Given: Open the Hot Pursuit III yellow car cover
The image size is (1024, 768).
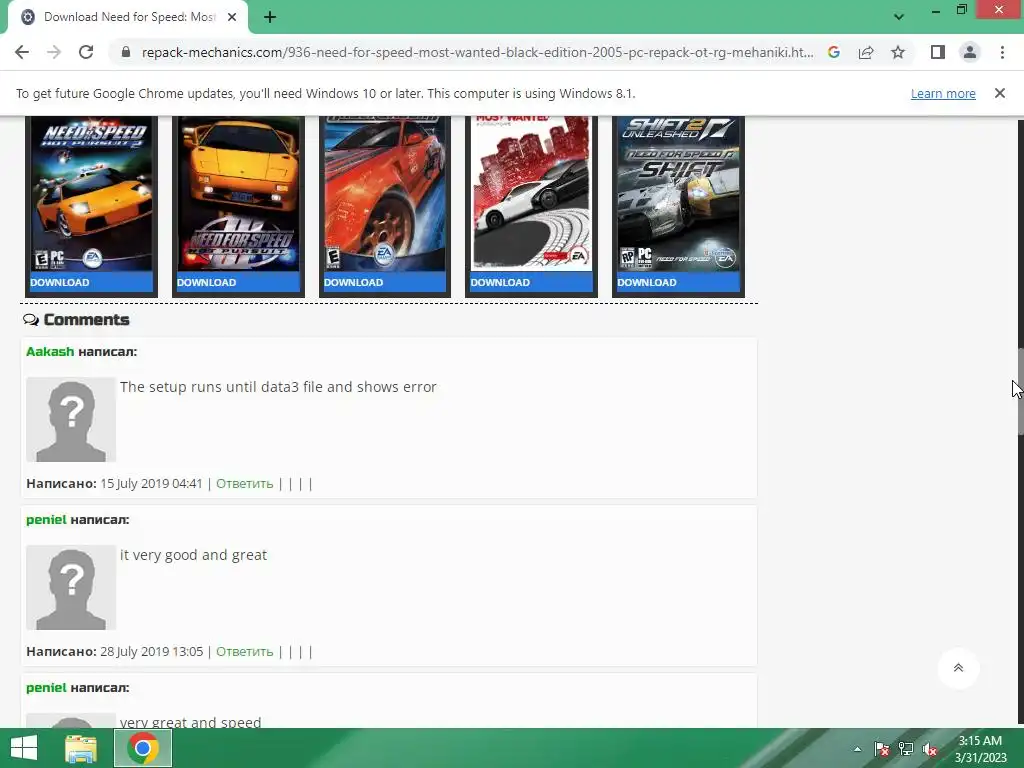Looking at the screenshot, I should click(238, 194).
